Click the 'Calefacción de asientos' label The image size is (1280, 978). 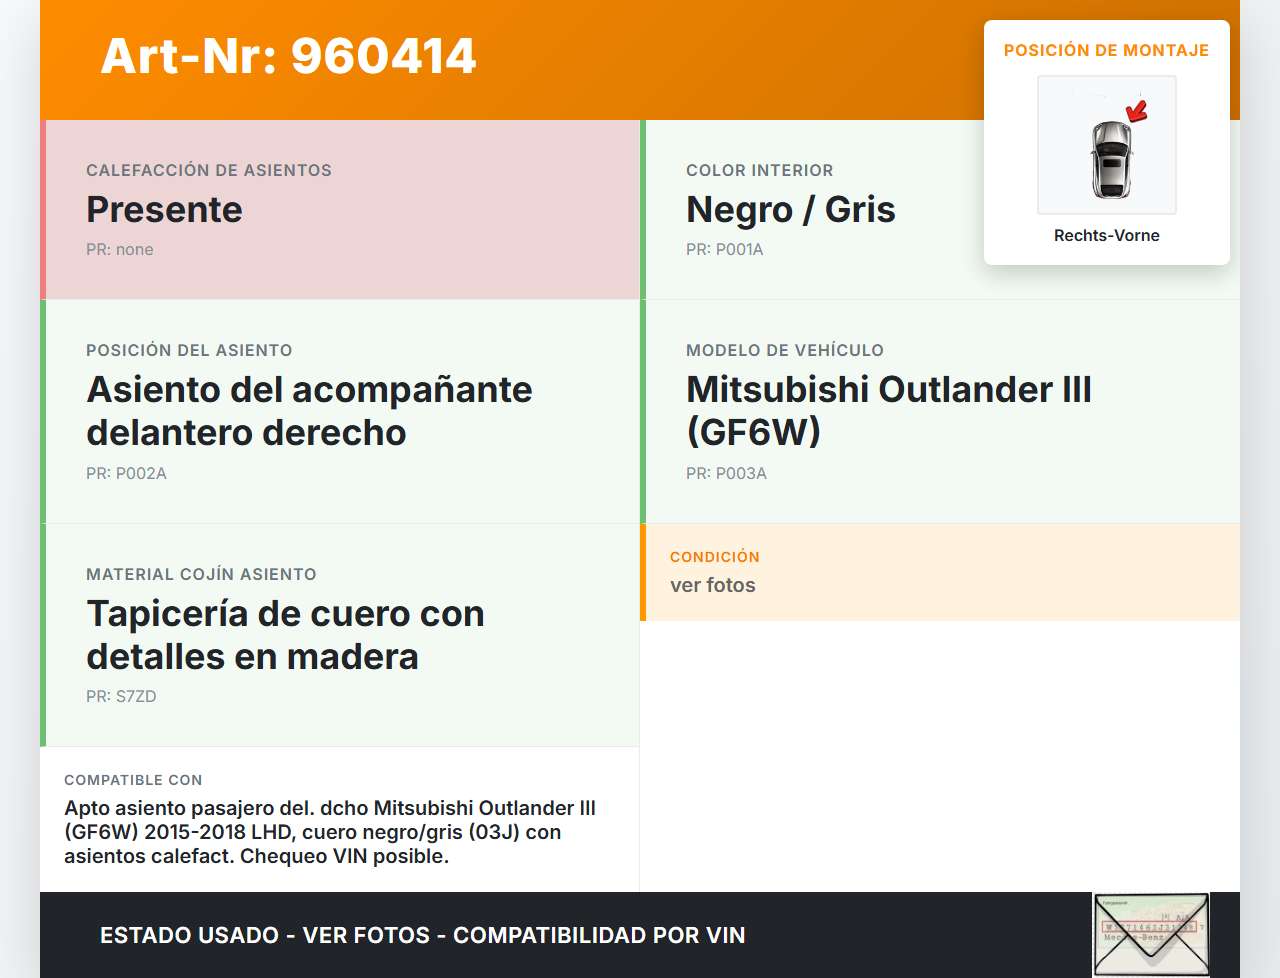pyautogui.click(x=209, y=170)
